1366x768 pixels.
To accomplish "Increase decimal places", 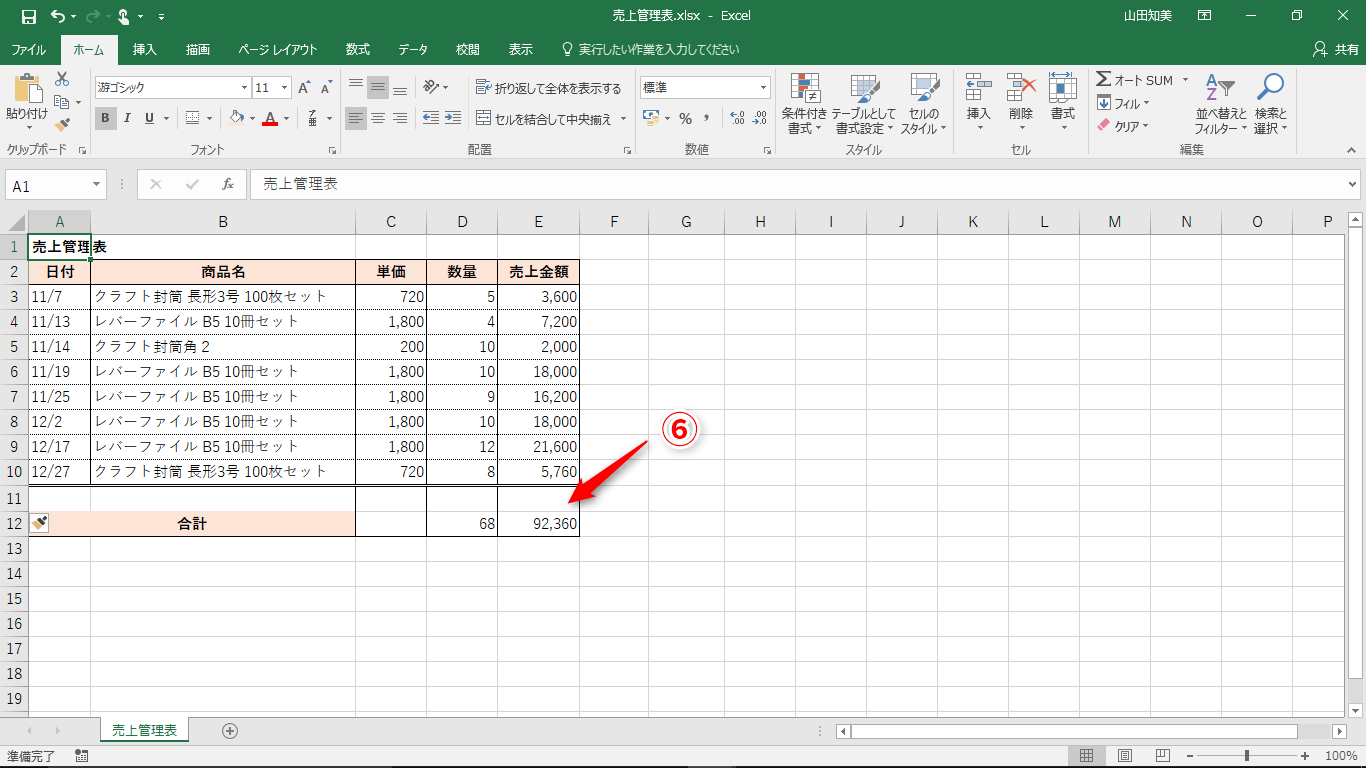I will 738,118.
